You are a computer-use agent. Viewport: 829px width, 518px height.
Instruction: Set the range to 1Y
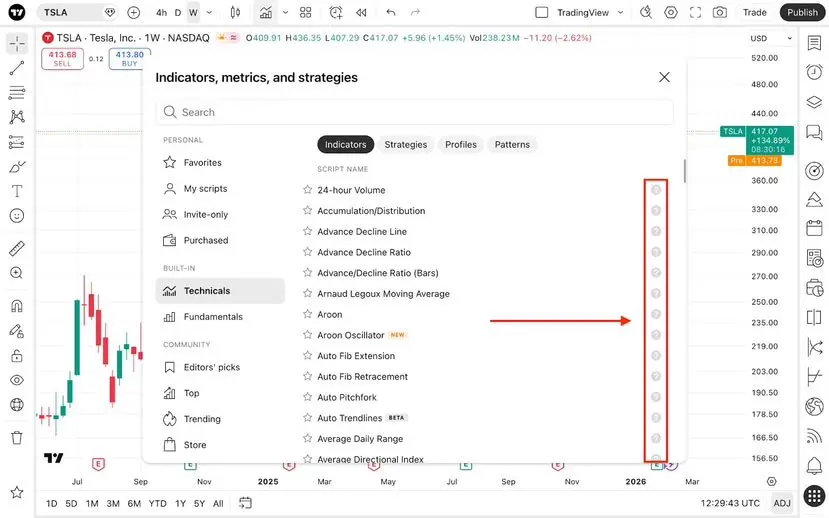[x=180, y=503]
